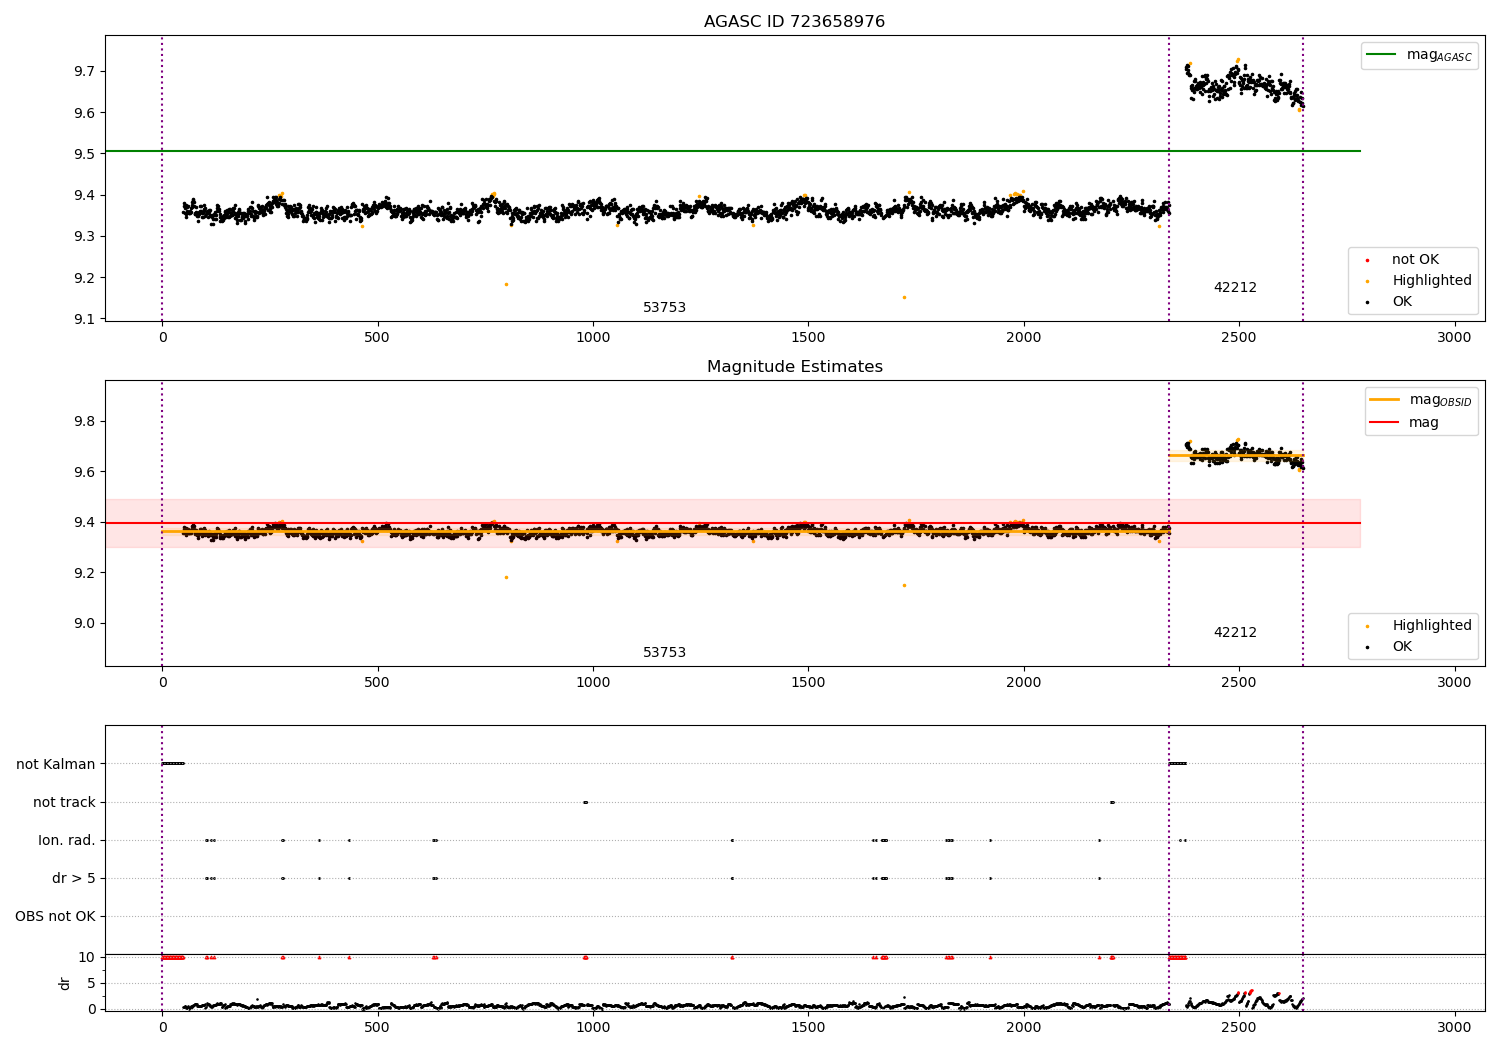The image size is (1500, 1050).
Task: Click obsid label '42212' in Magnitude Estimates plot
Action: point(1235,633)
